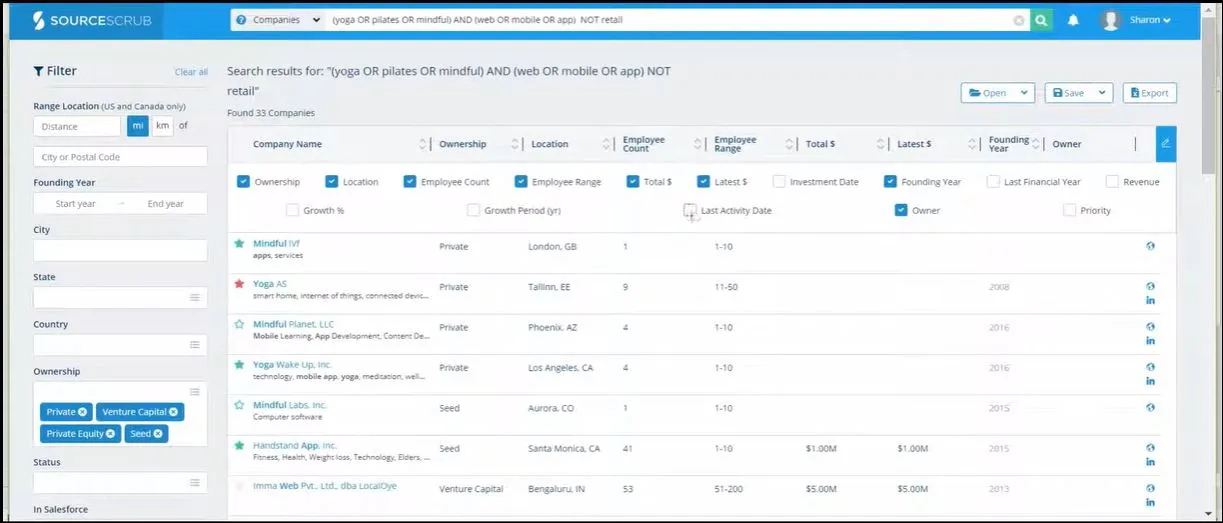Enable the Last Financial Year checkbox

993,182
